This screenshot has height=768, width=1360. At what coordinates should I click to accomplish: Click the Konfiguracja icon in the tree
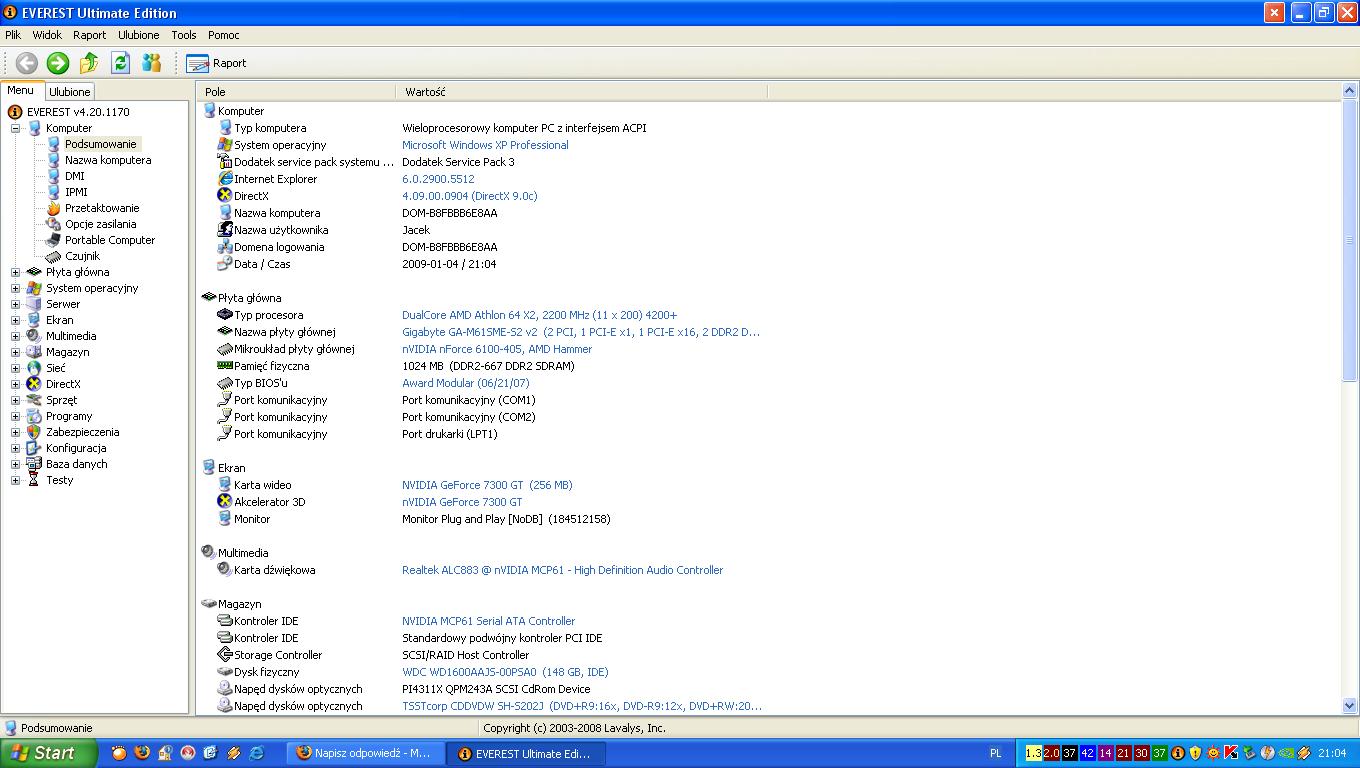click(35, 448)
